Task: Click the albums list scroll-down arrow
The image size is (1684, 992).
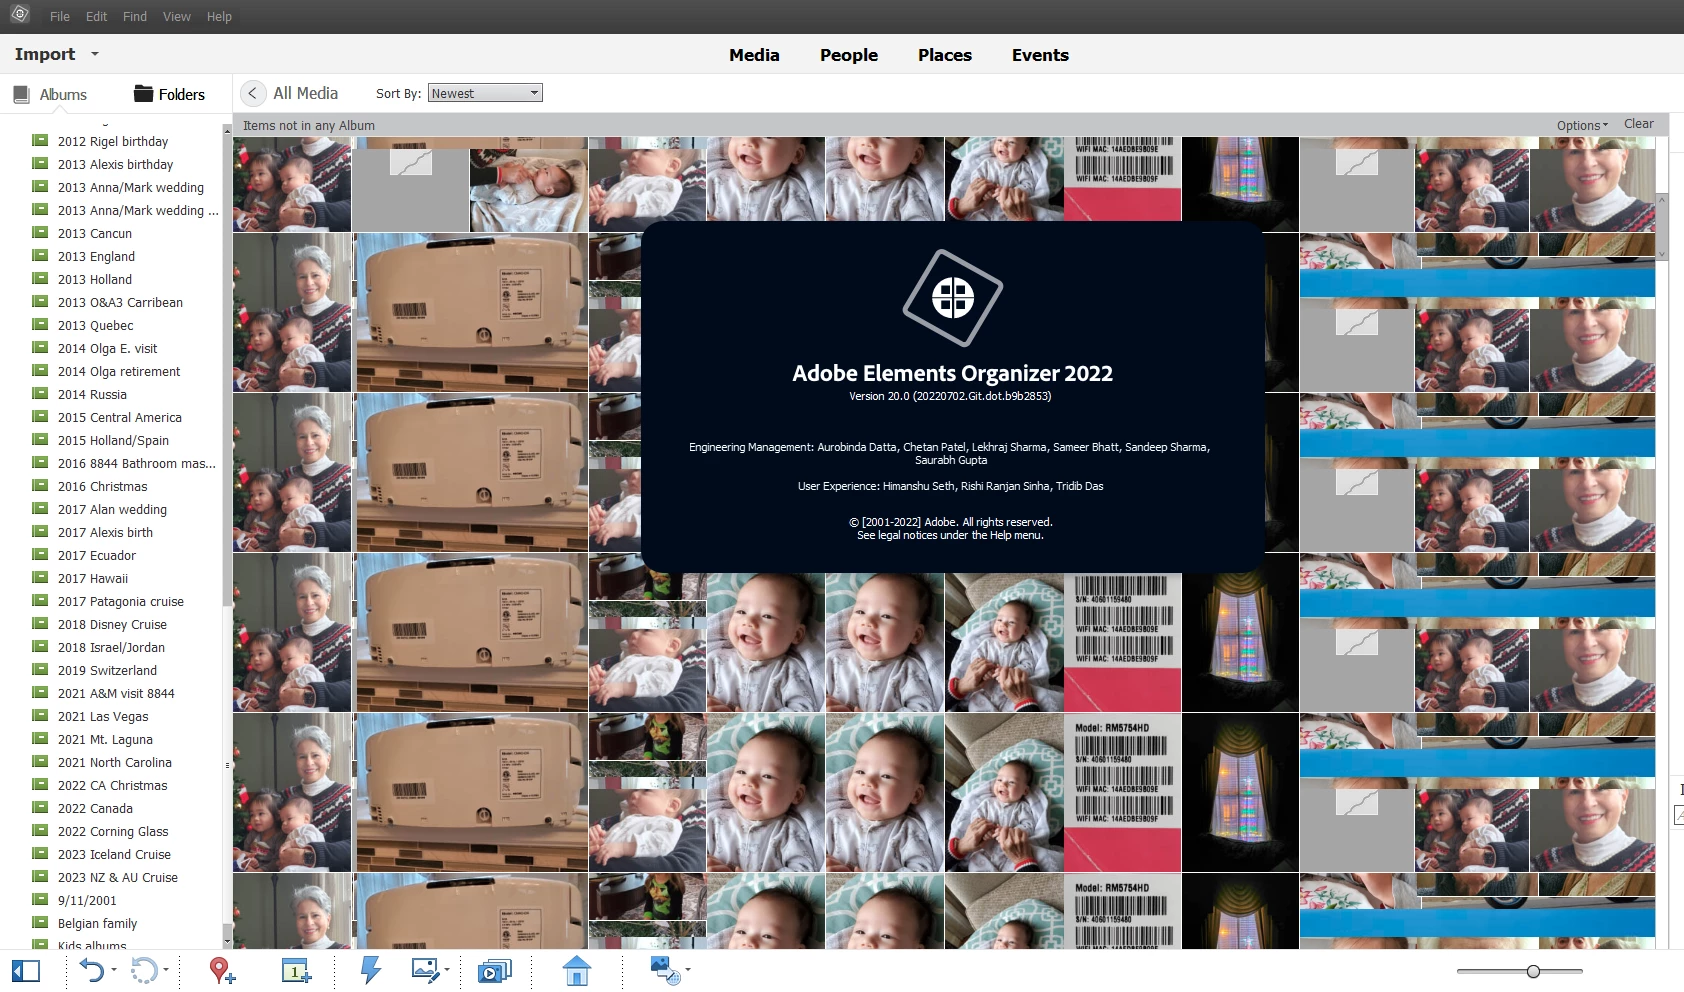Action: pos(227,941)
